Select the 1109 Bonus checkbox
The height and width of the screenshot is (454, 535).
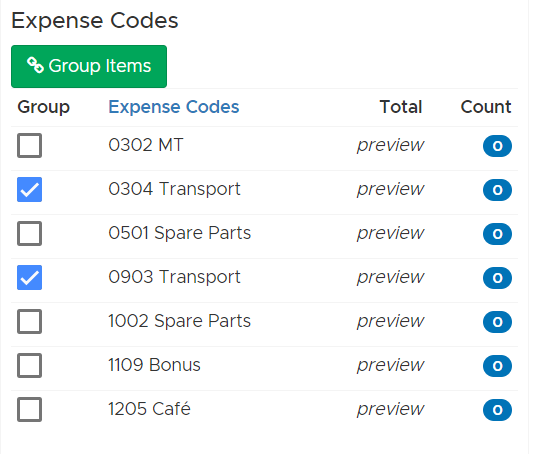click(30, 366)
